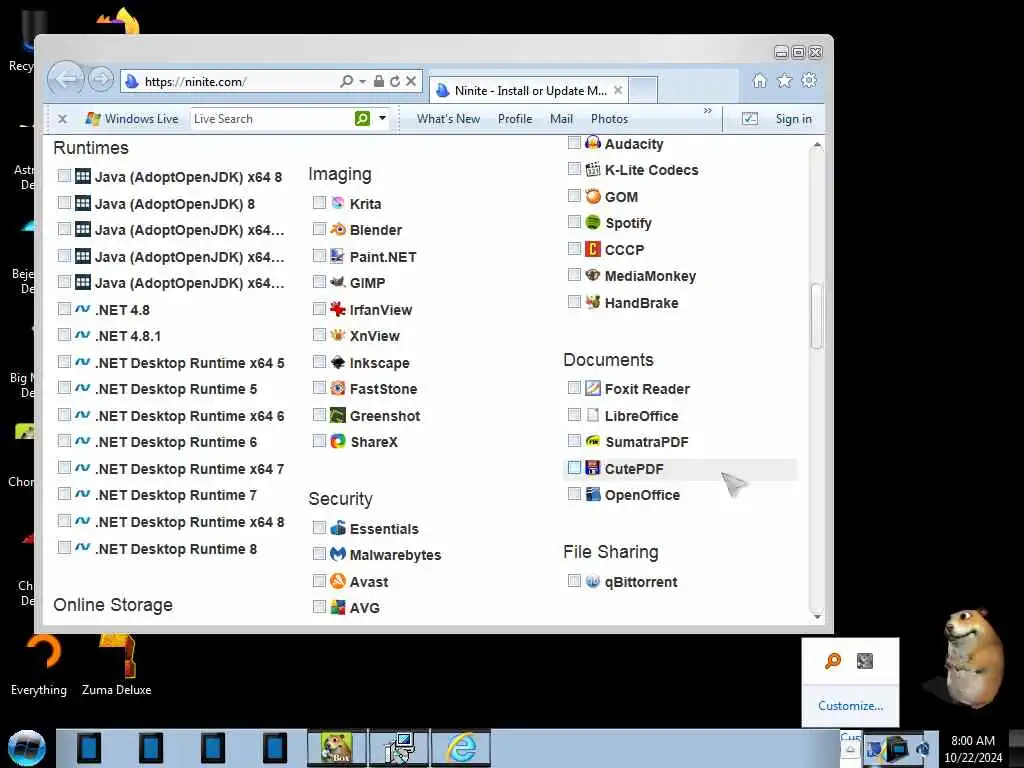Viewport: 1024px width, 768px height.
Task: Click the Krita app icon
Action: tap(338, 203)
